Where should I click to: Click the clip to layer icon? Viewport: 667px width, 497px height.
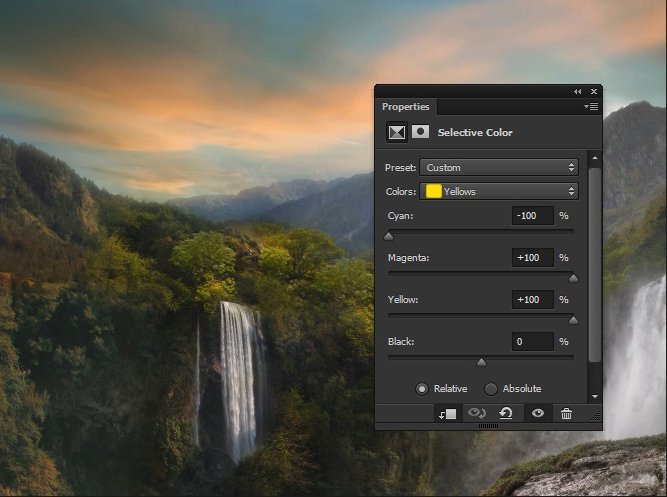(448, 414)
